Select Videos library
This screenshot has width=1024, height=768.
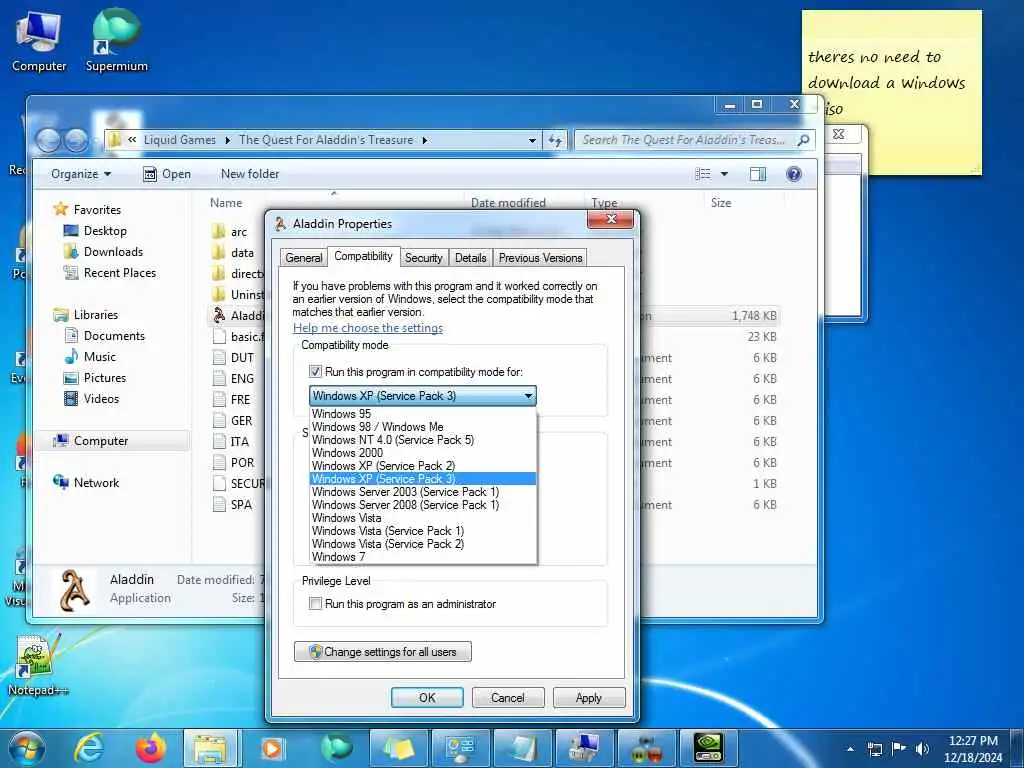tap(91, 398)
